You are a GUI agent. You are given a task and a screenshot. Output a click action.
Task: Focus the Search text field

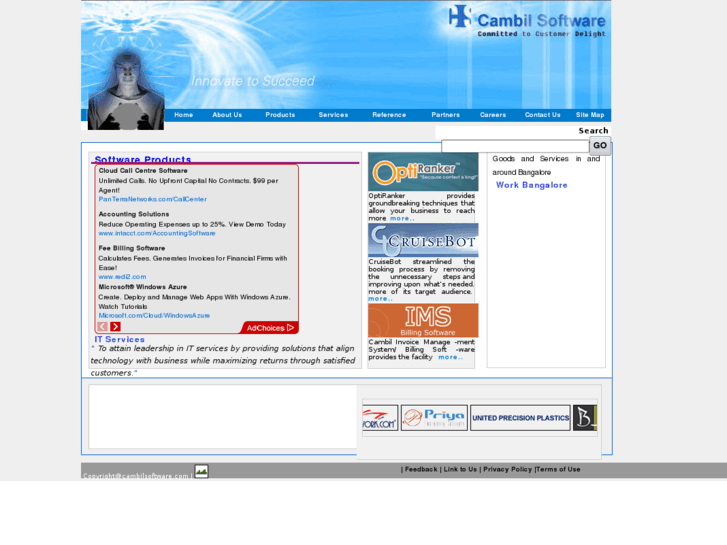click(515, 146)
